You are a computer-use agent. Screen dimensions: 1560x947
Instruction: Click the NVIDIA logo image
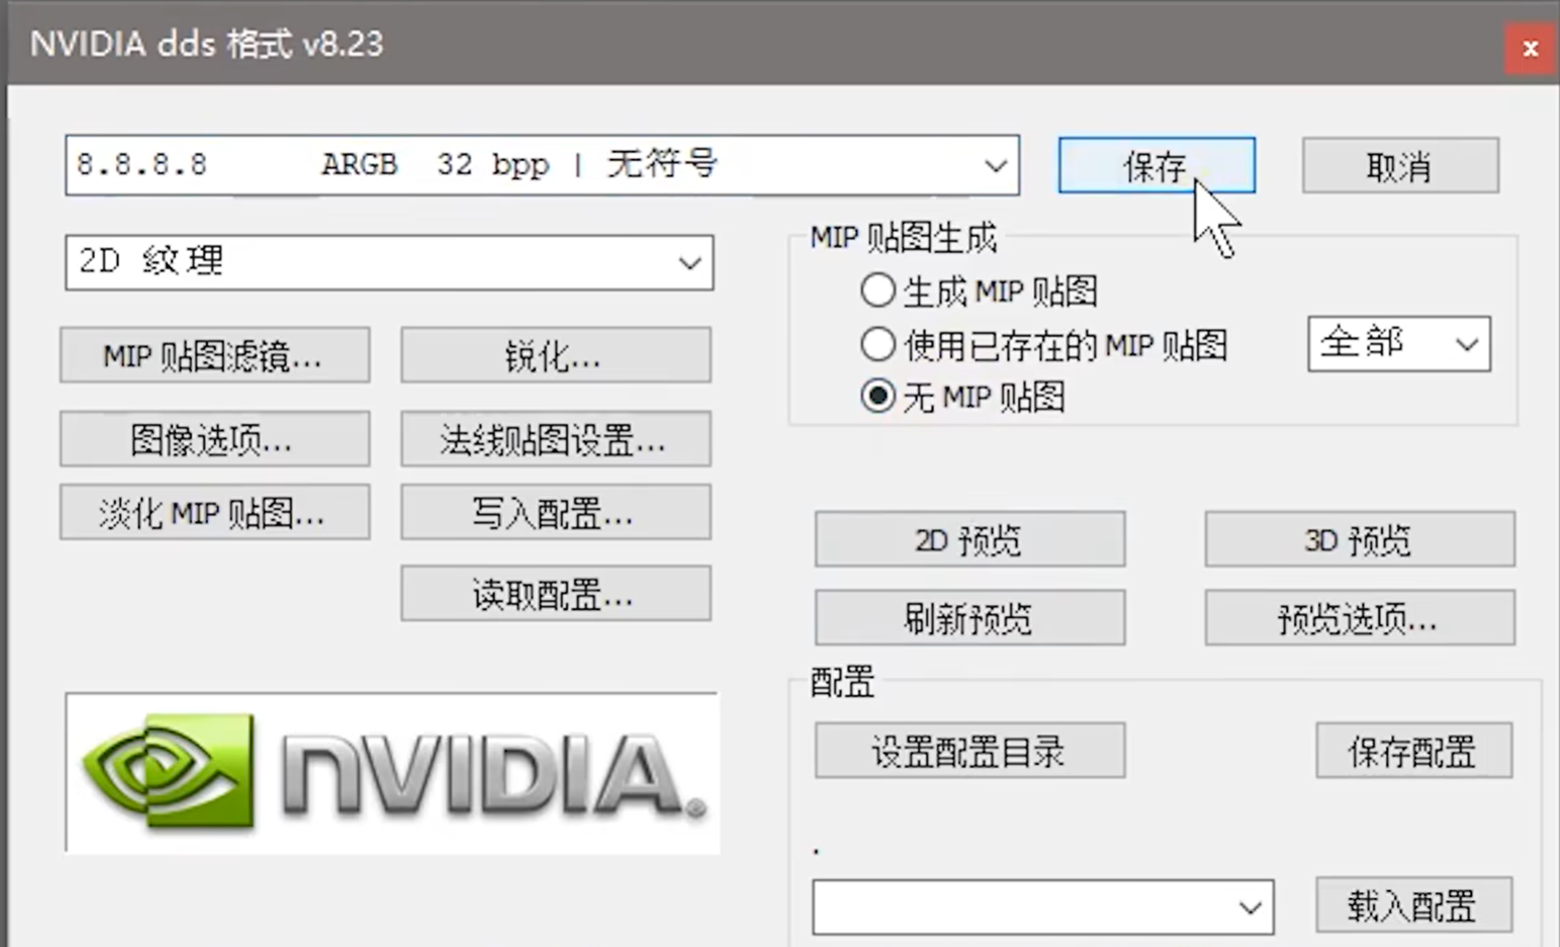coord(392,773)
